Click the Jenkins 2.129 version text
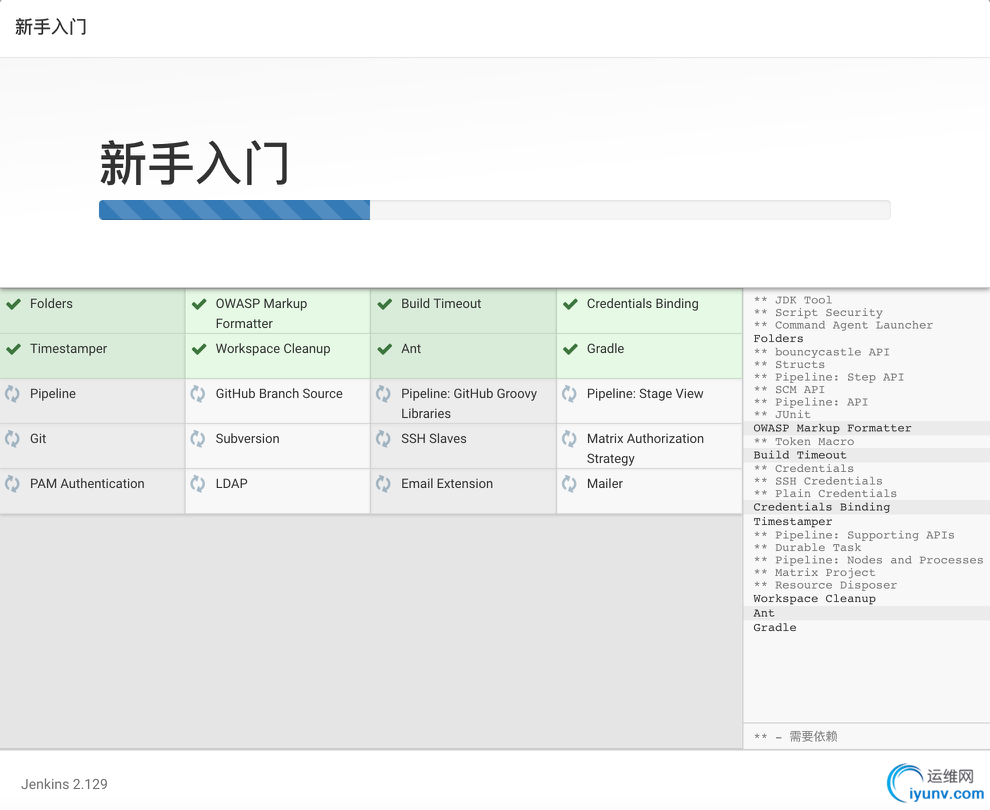 pos(64,784)
